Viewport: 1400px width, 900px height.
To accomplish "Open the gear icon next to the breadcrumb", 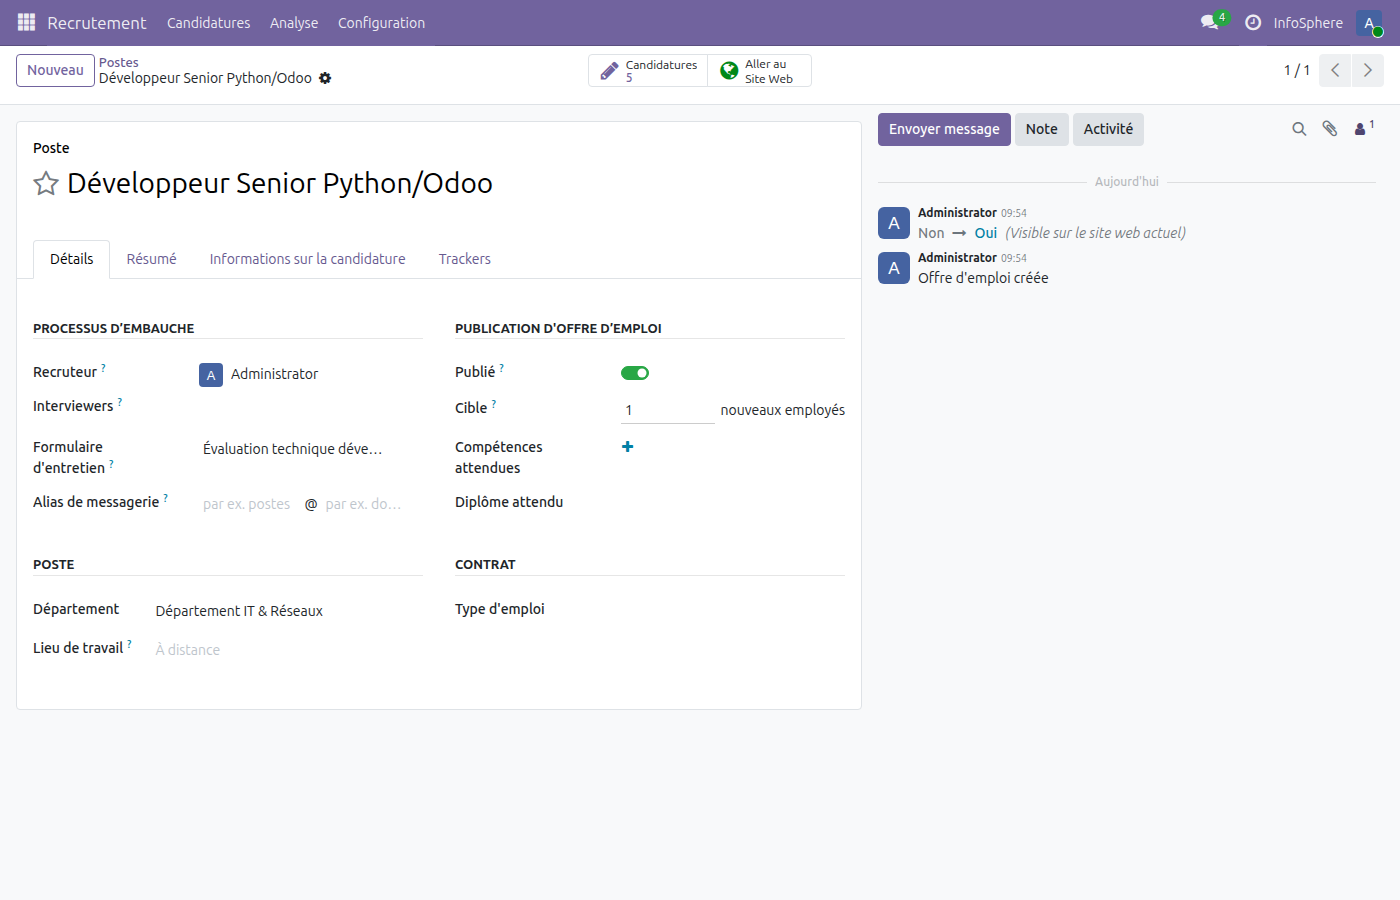I will click(x=325, y=77).
